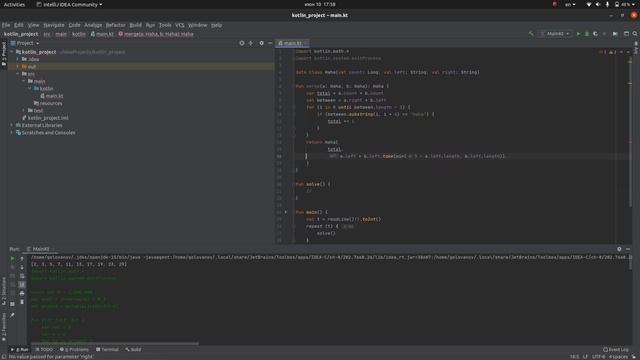Click Search Everywhere magnifier icon
Viewport: 640px width, 360px height.
(635, 34)
